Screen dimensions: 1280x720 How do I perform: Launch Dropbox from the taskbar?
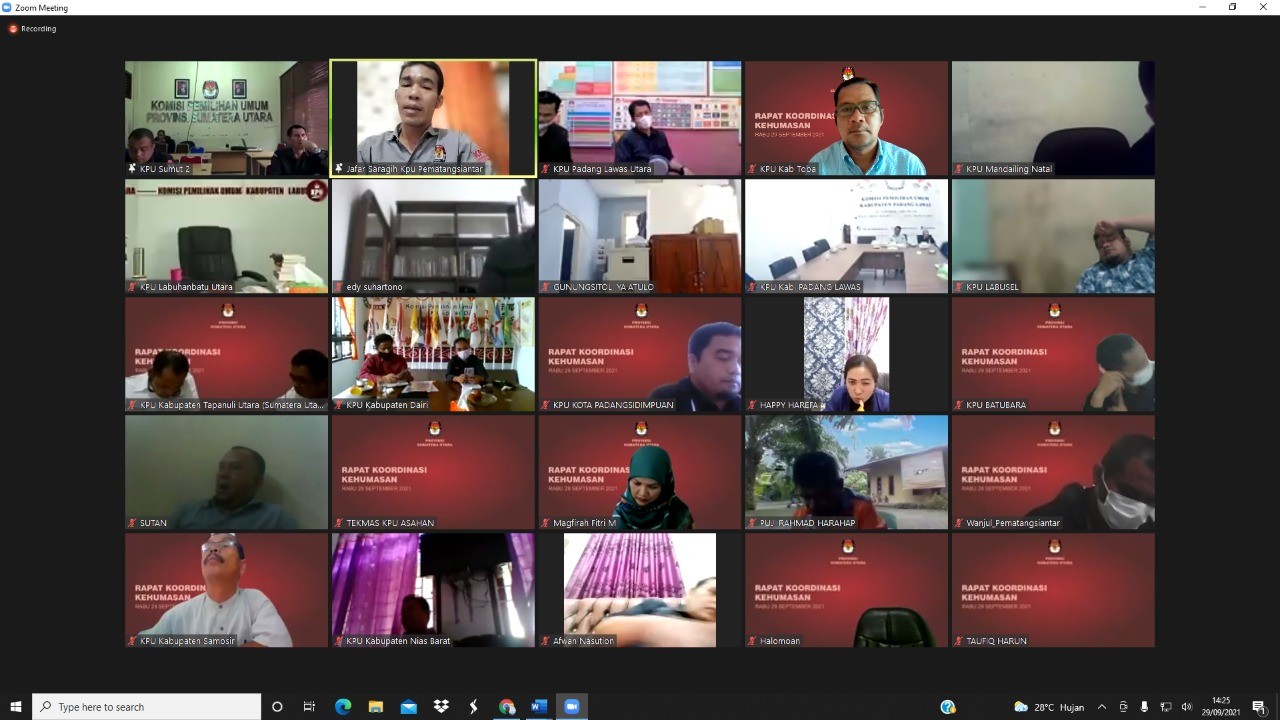(441, 707)
